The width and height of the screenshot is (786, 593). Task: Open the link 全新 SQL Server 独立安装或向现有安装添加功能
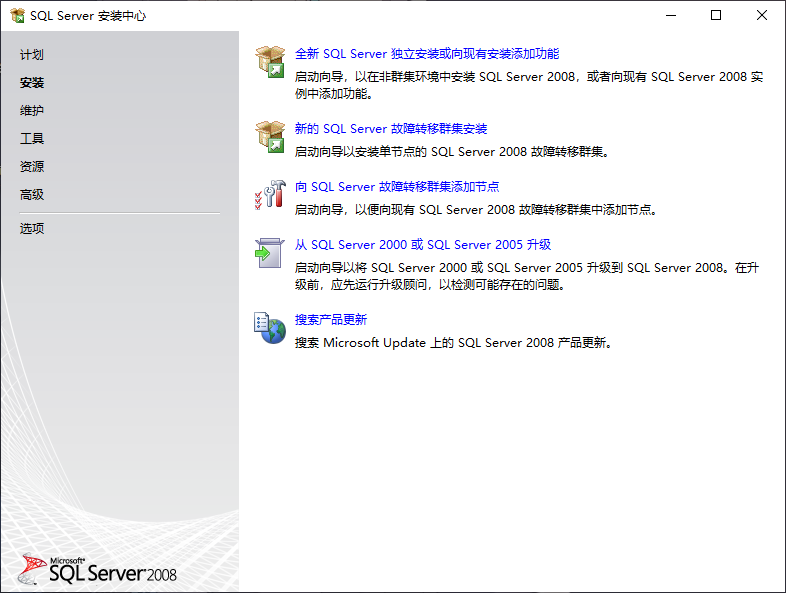(x=427, y=54)
